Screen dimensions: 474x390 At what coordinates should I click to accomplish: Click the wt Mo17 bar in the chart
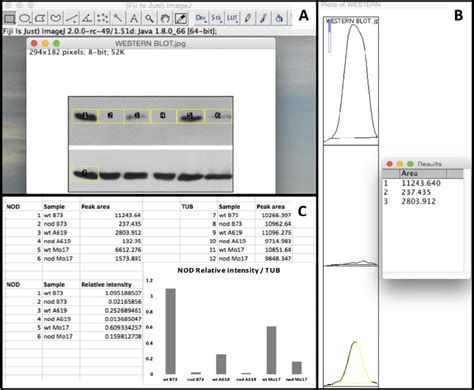271,350
